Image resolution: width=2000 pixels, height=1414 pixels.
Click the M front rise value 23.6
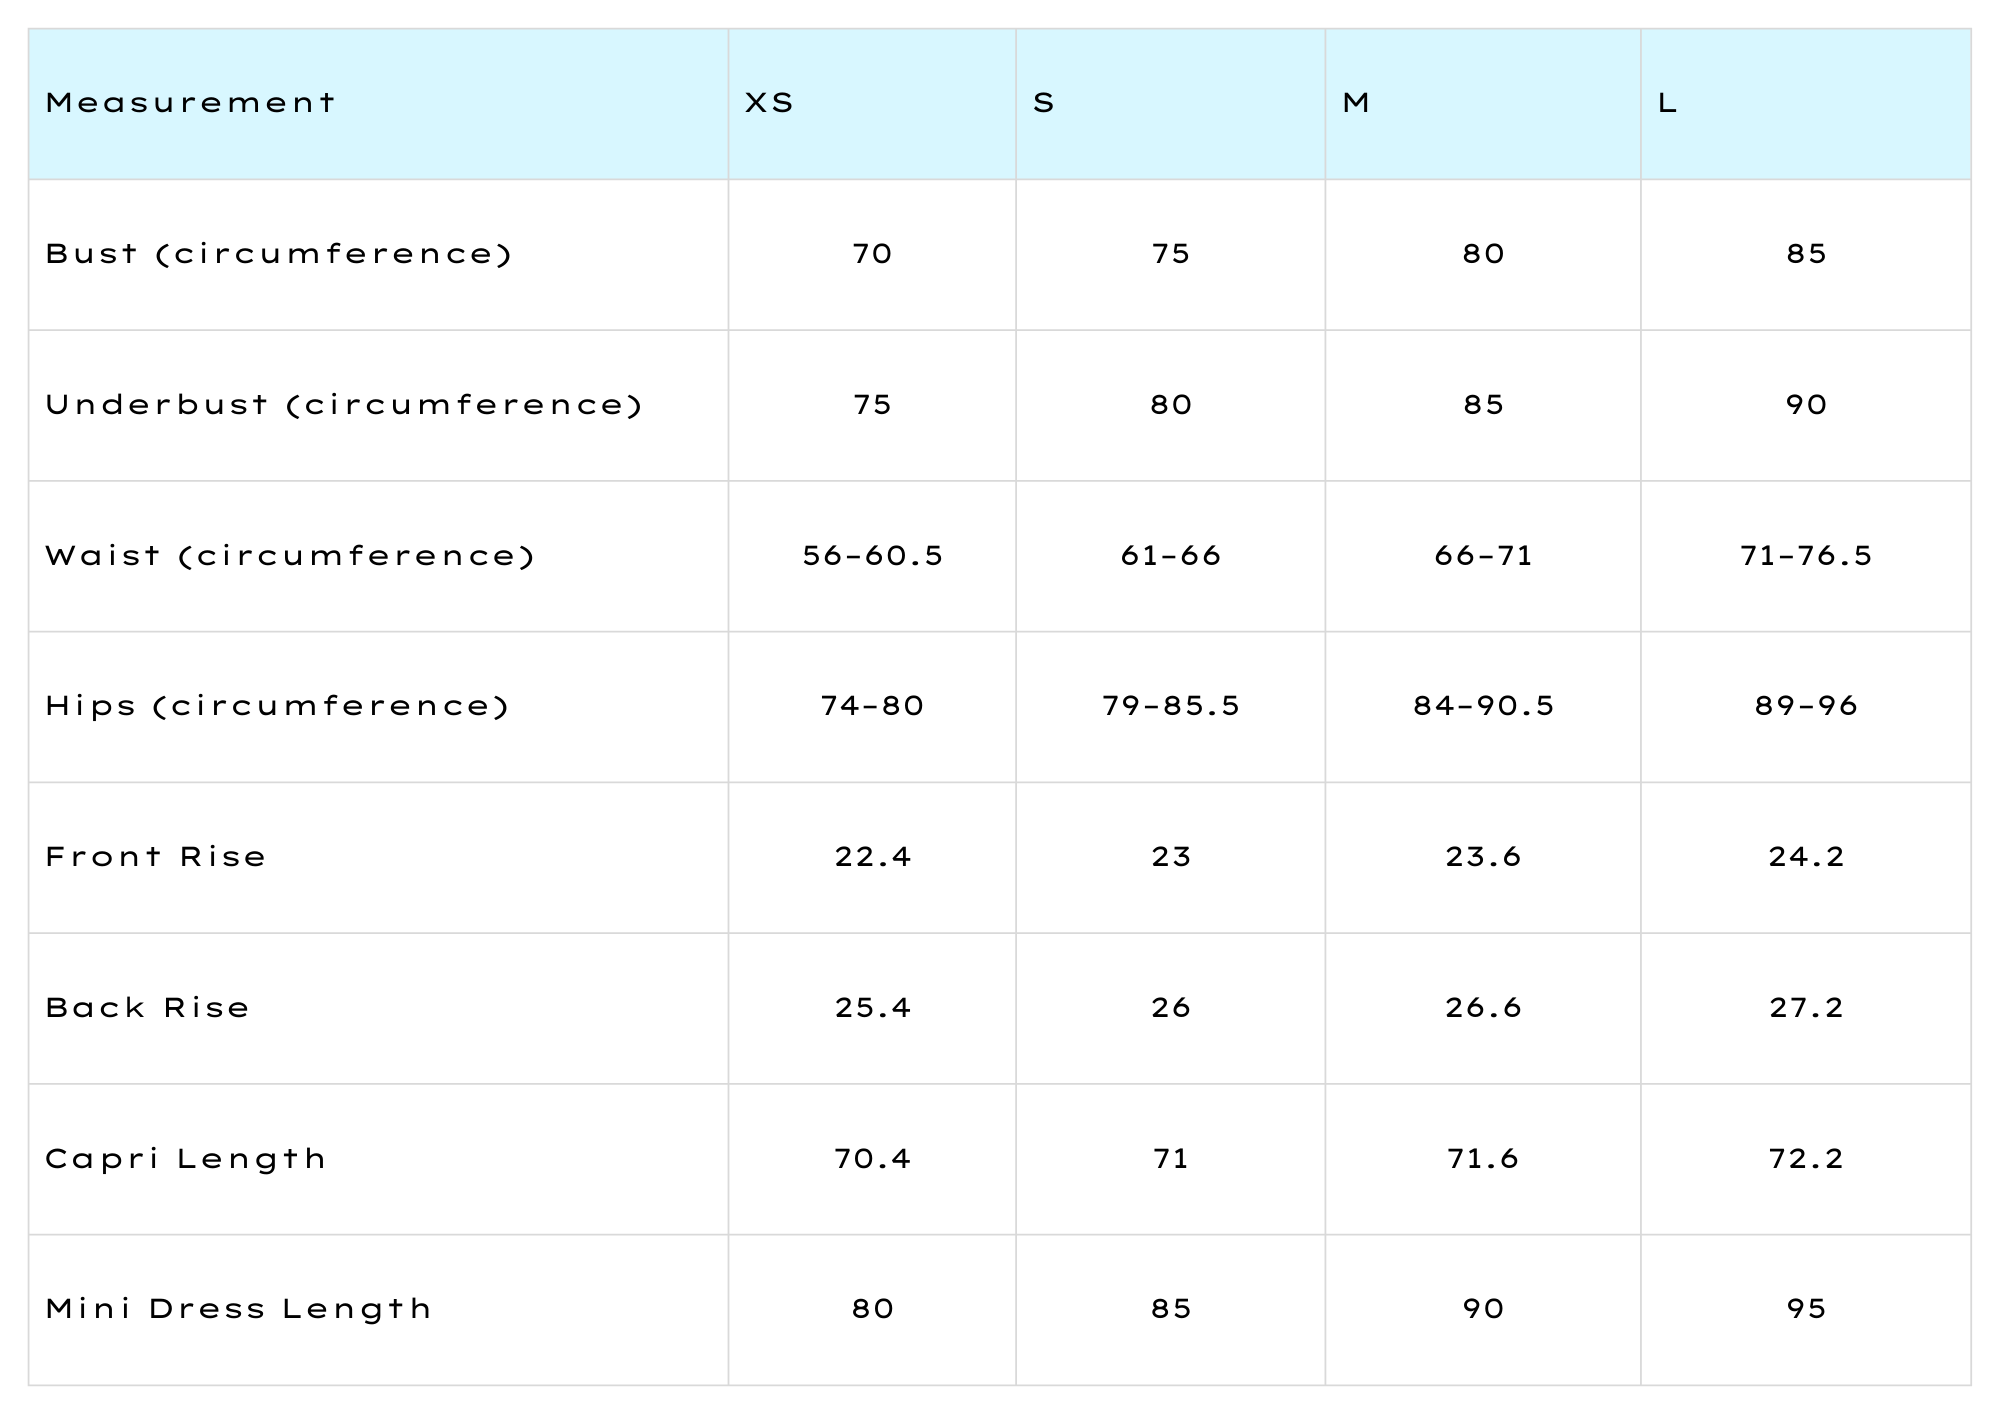pyautogui.click(x=1483, y=857)
